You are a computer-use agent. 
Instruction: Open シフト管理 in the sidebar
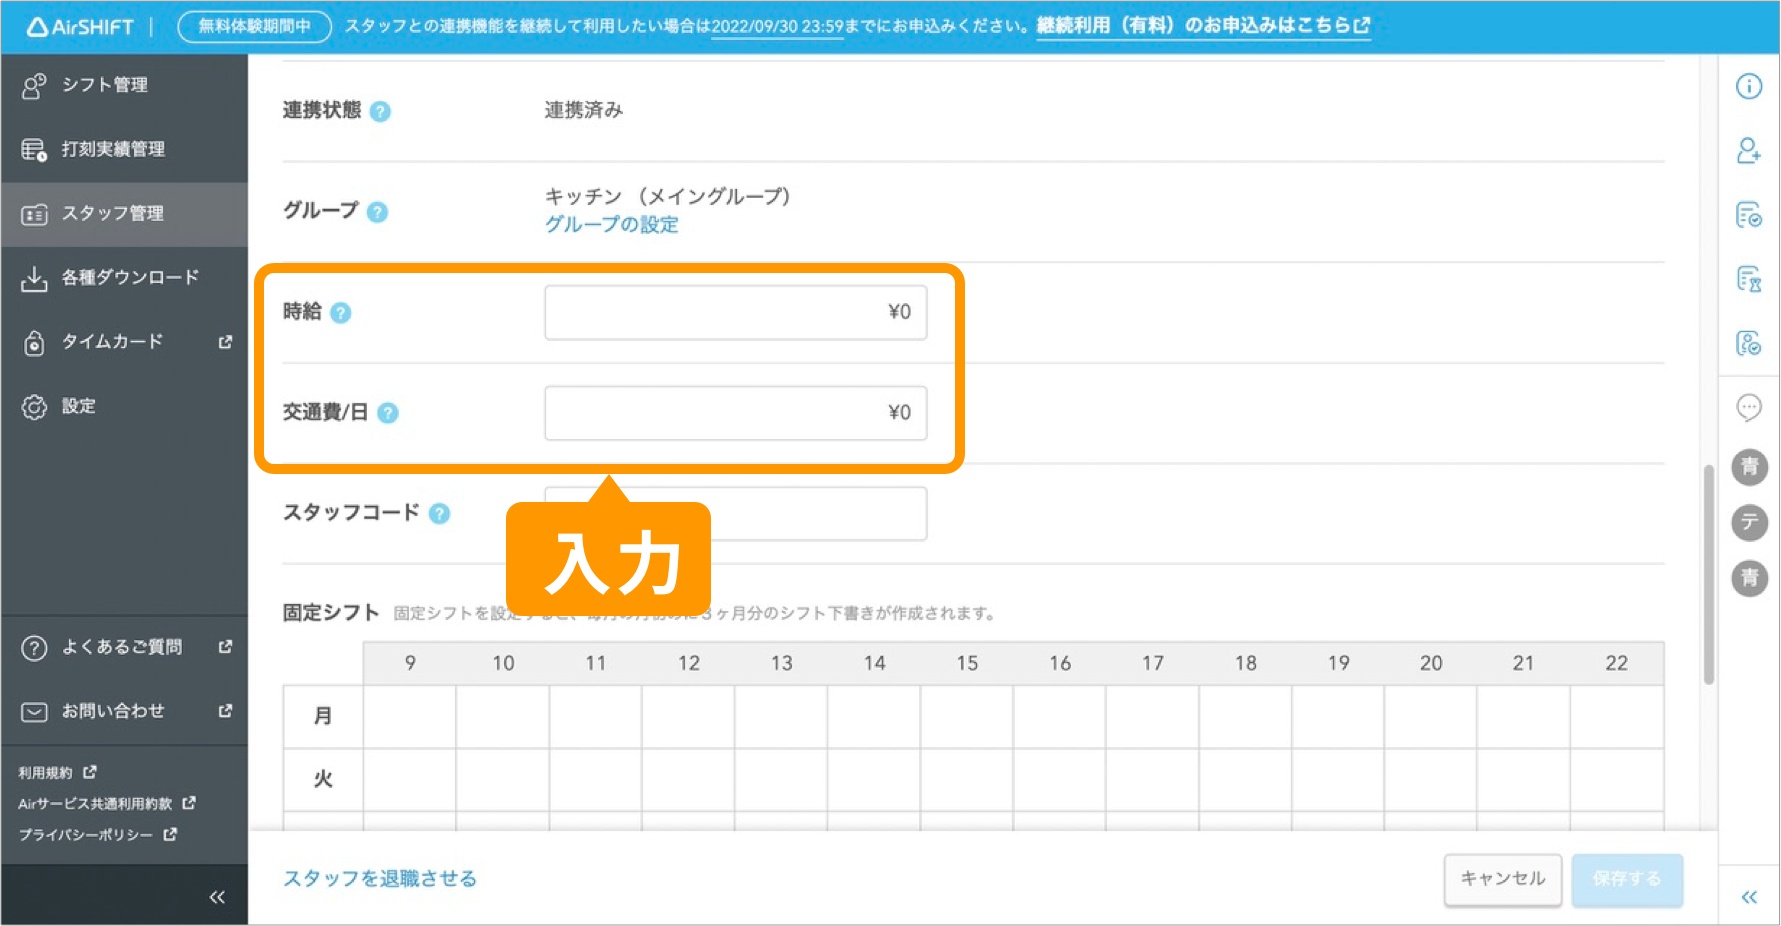[105, 85]
